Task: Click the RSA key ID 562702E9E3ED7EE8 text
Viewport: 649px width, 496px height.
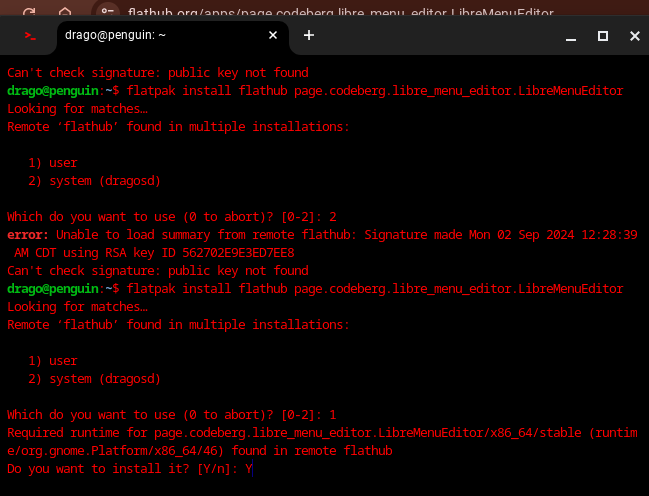Action: (x=200, y=253)
